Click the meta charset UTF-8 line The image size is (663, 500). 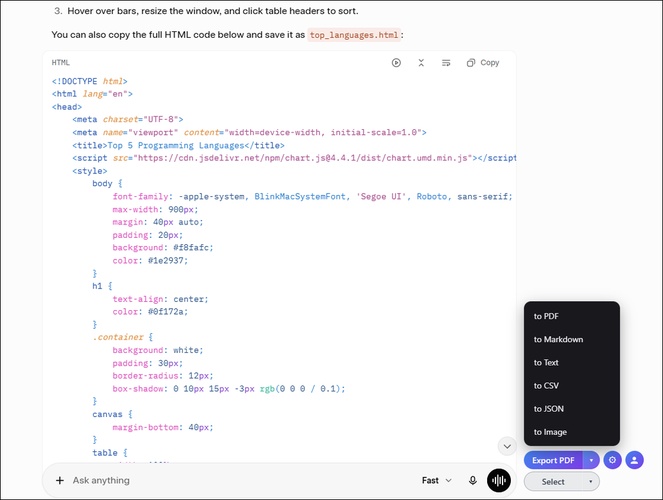coord(127,120)
